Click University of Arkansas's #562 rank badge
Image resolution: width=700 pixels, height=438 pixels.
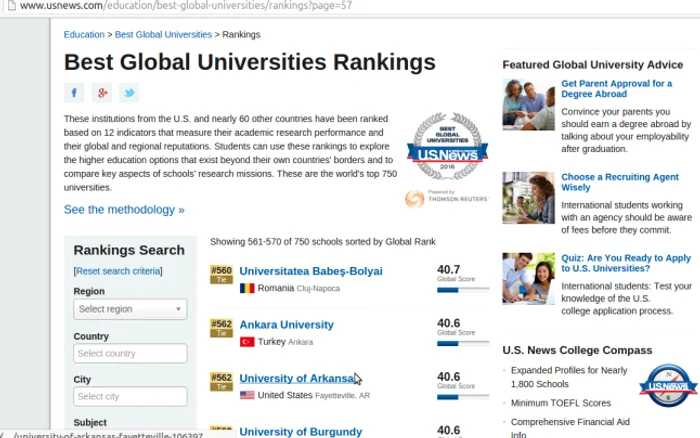tap(221, 382)
